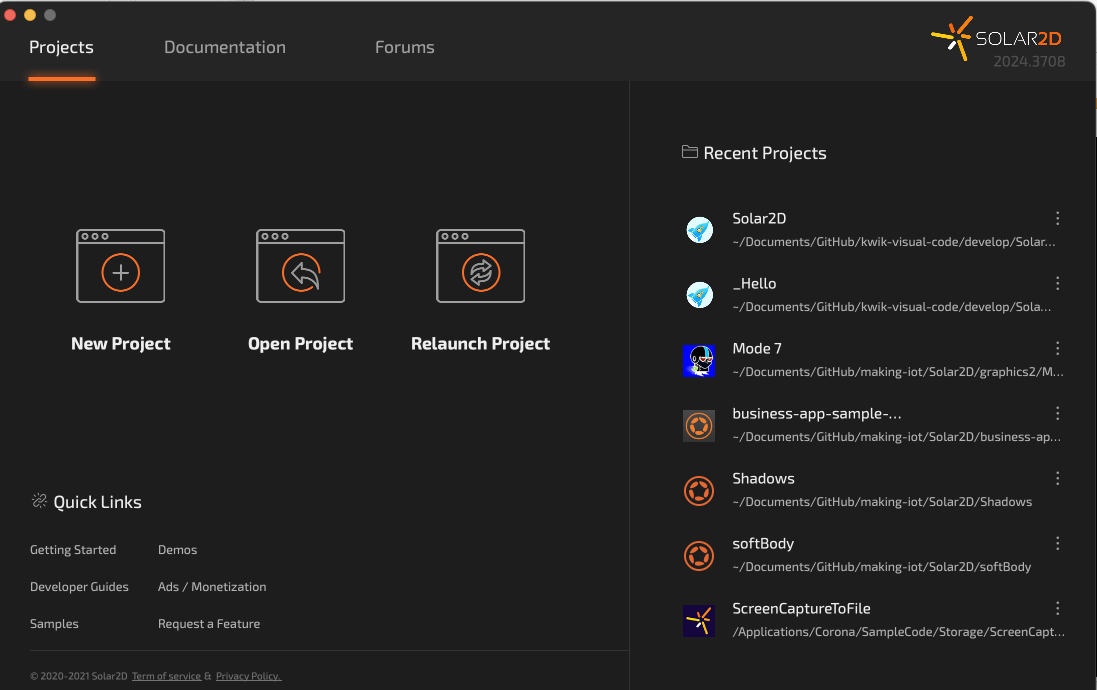
Task: Select the softBody recent project name
Action: coord(763,544)
